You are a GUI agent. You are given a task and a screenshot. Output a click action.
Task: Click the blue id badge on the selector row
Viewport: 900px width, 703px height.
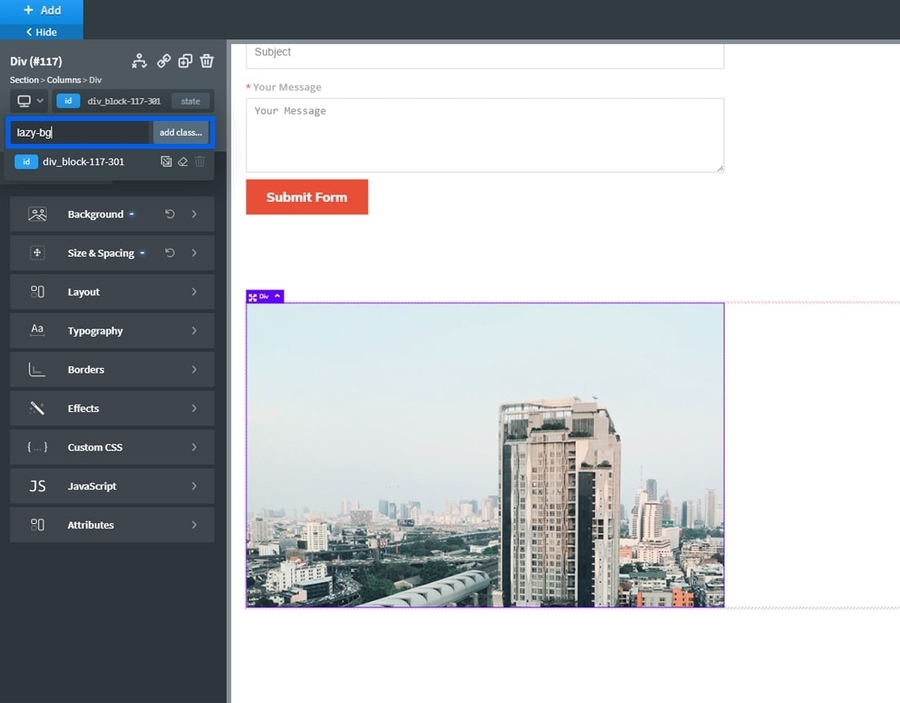[x=68, y=100]
